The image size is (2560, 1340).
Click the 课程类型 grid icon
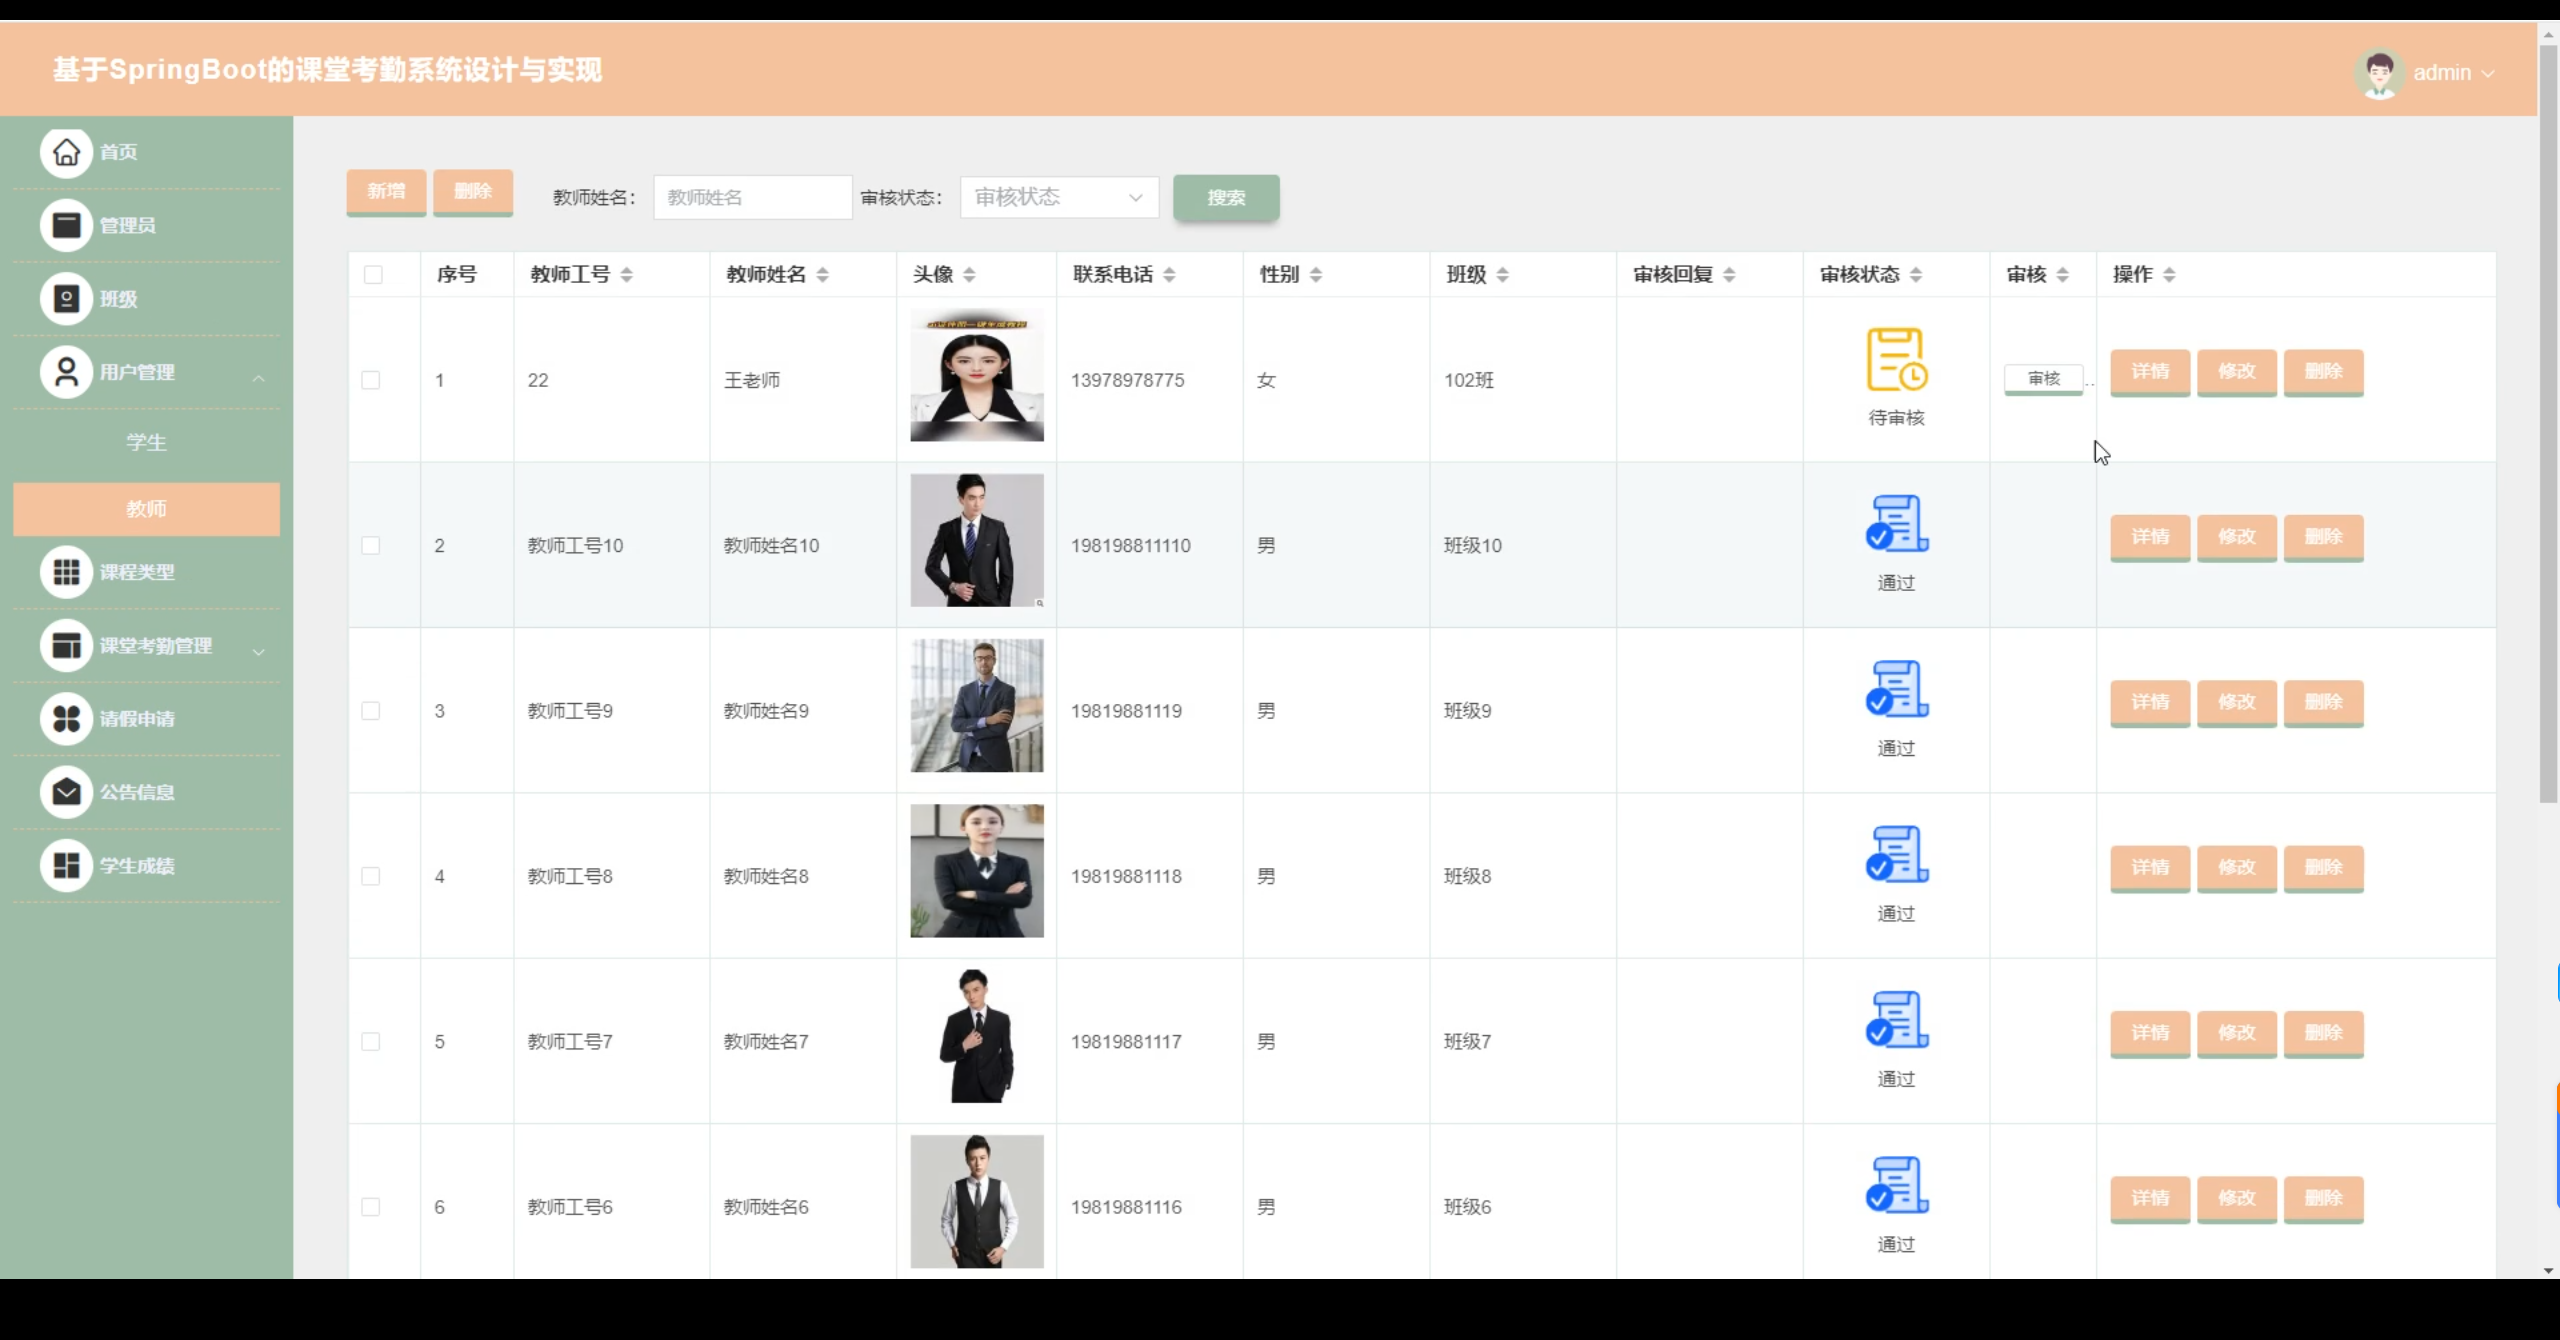[66, 572]
